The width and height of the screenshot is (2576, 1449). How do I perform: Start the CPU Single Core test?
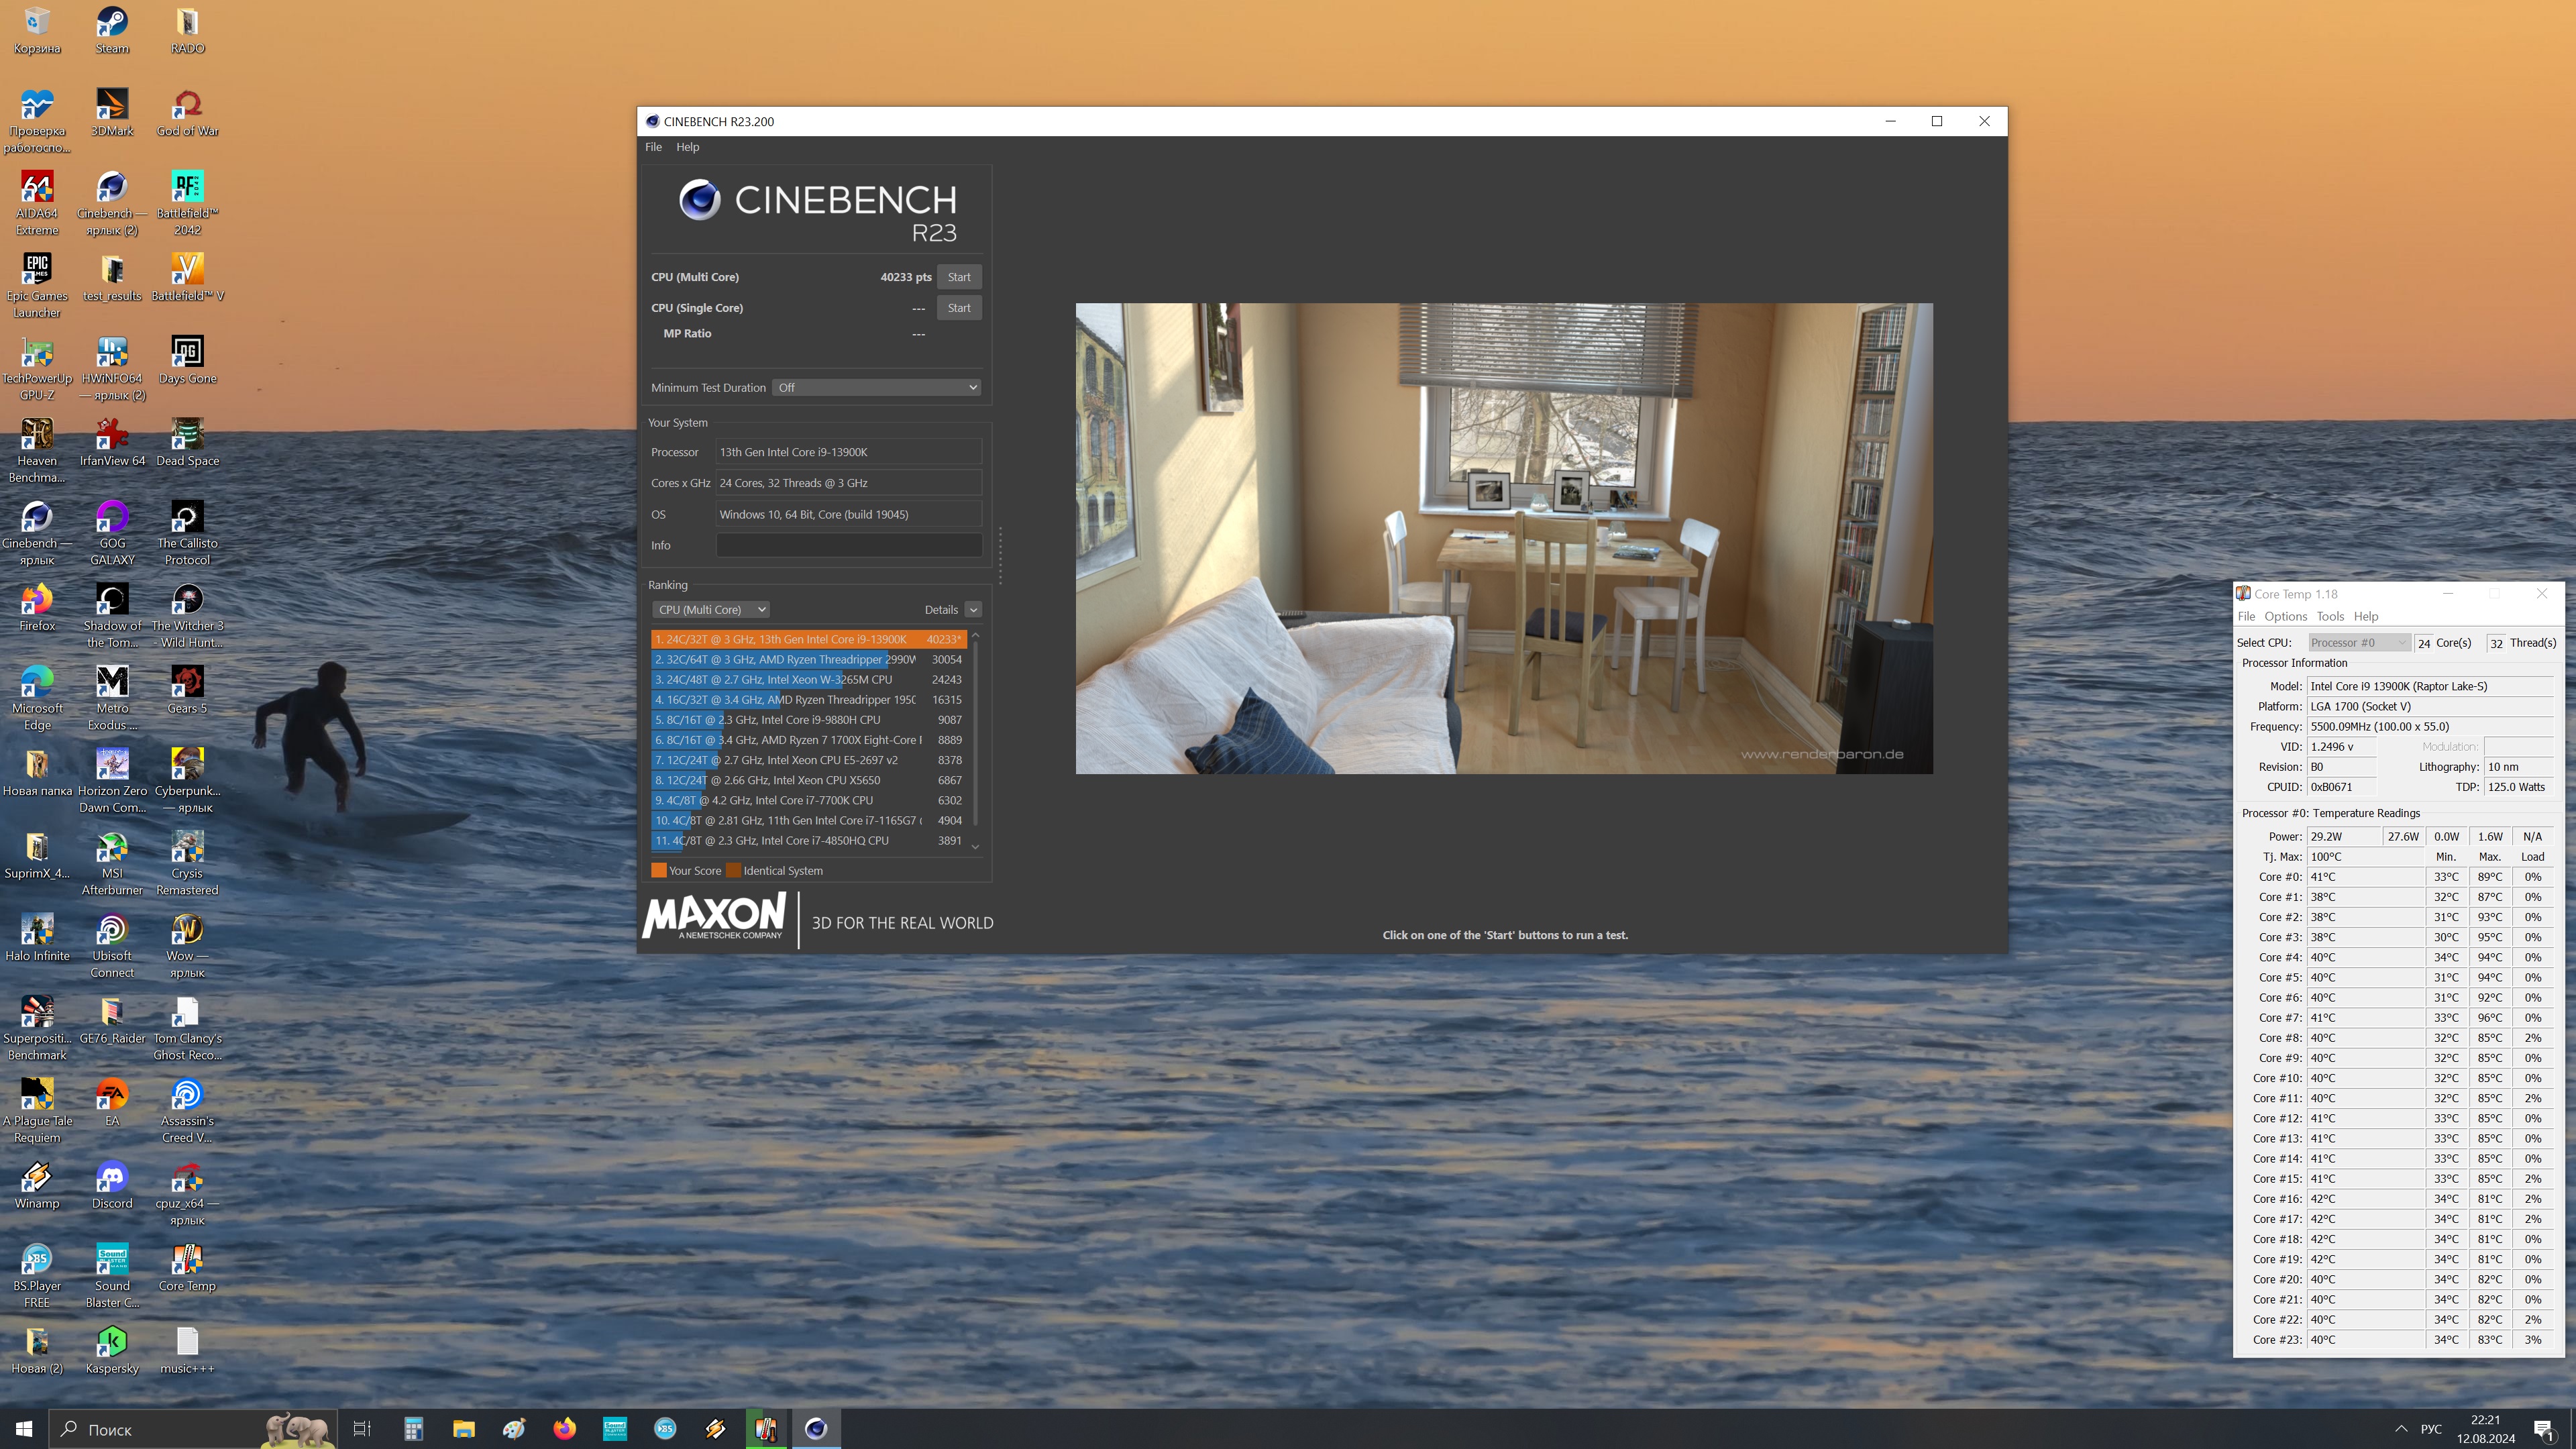(x=958, y=308)
